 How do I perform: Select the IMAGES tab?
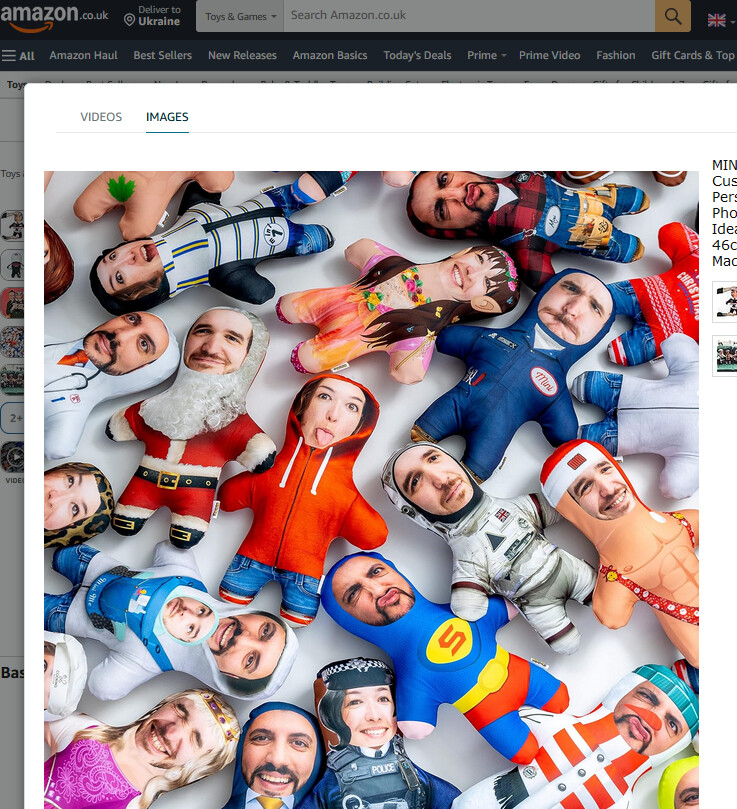coord(167,117)
